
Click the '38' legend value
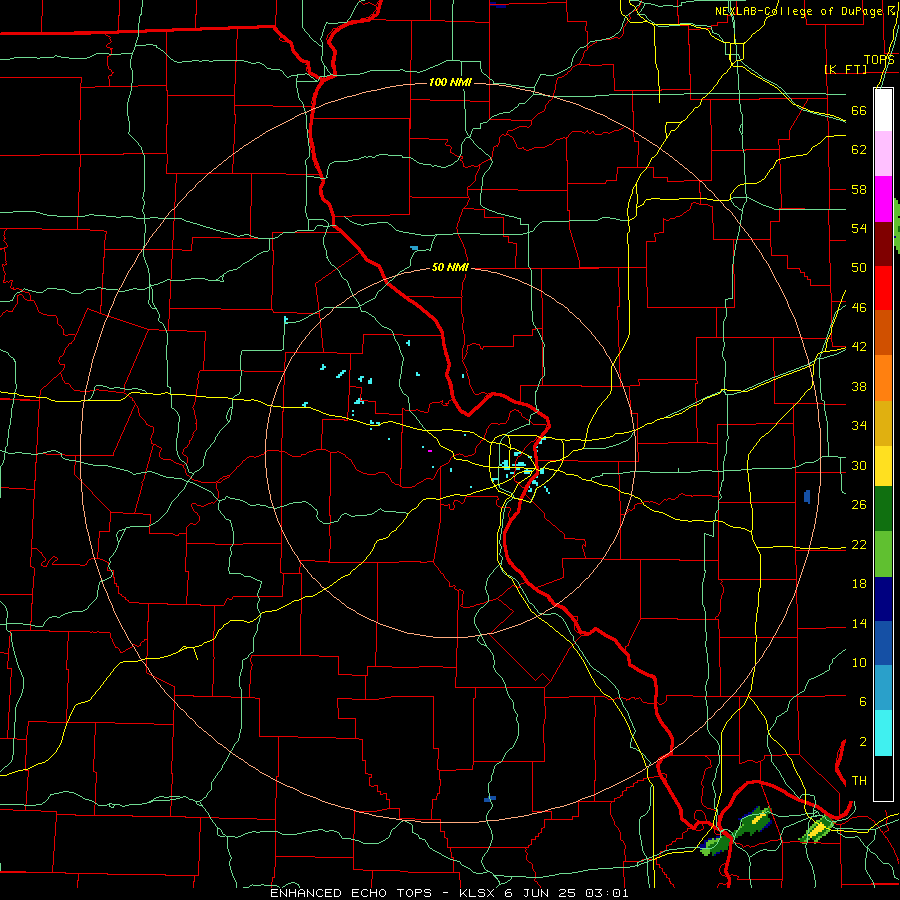tap(859, 386)
